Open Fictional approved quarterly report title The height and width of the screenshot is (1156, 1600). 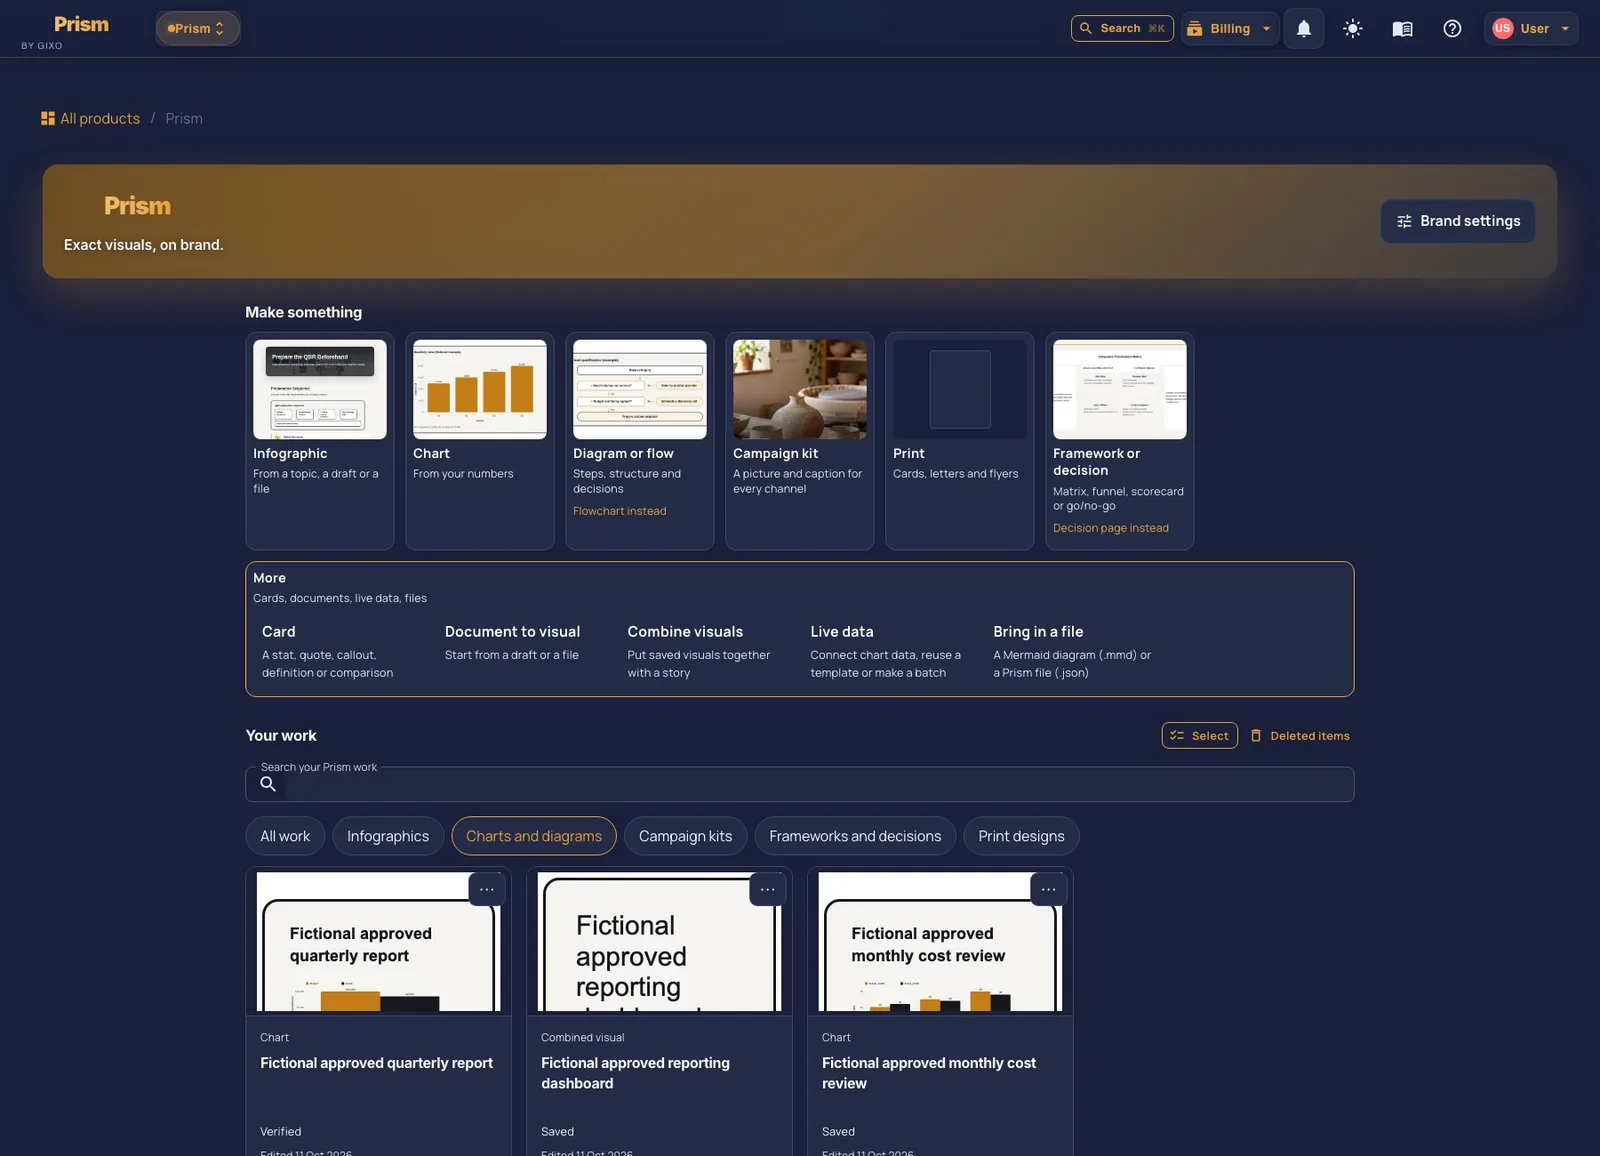(x=376, y=1063)
